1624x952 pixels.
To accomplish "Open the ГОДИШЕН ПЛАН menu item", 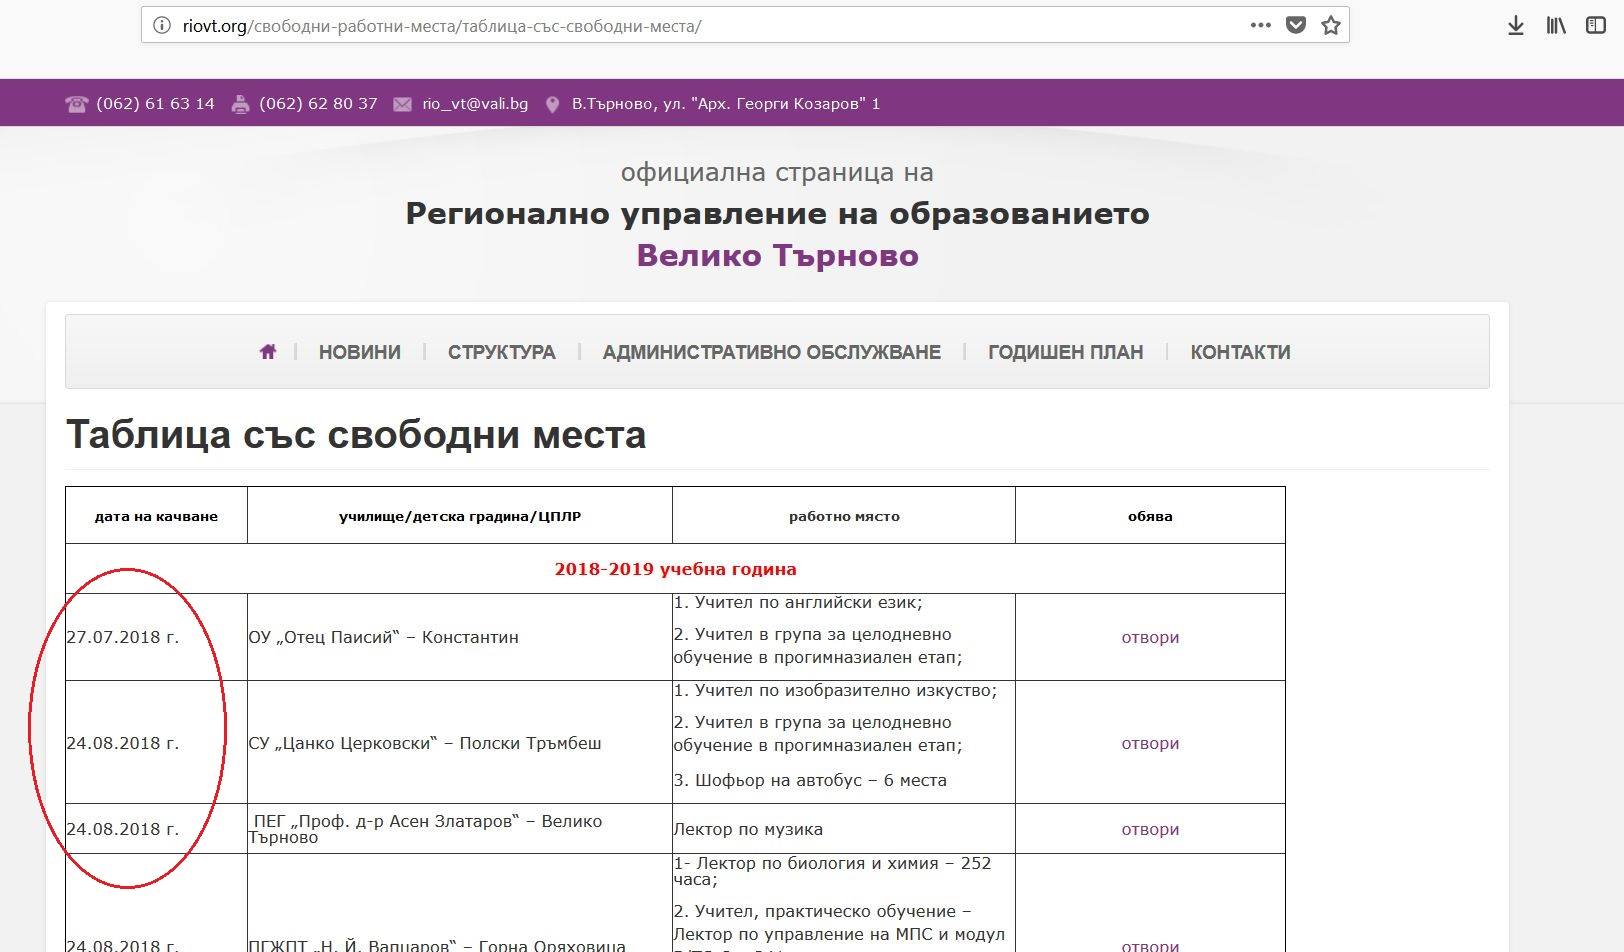I will (1065, 352).
